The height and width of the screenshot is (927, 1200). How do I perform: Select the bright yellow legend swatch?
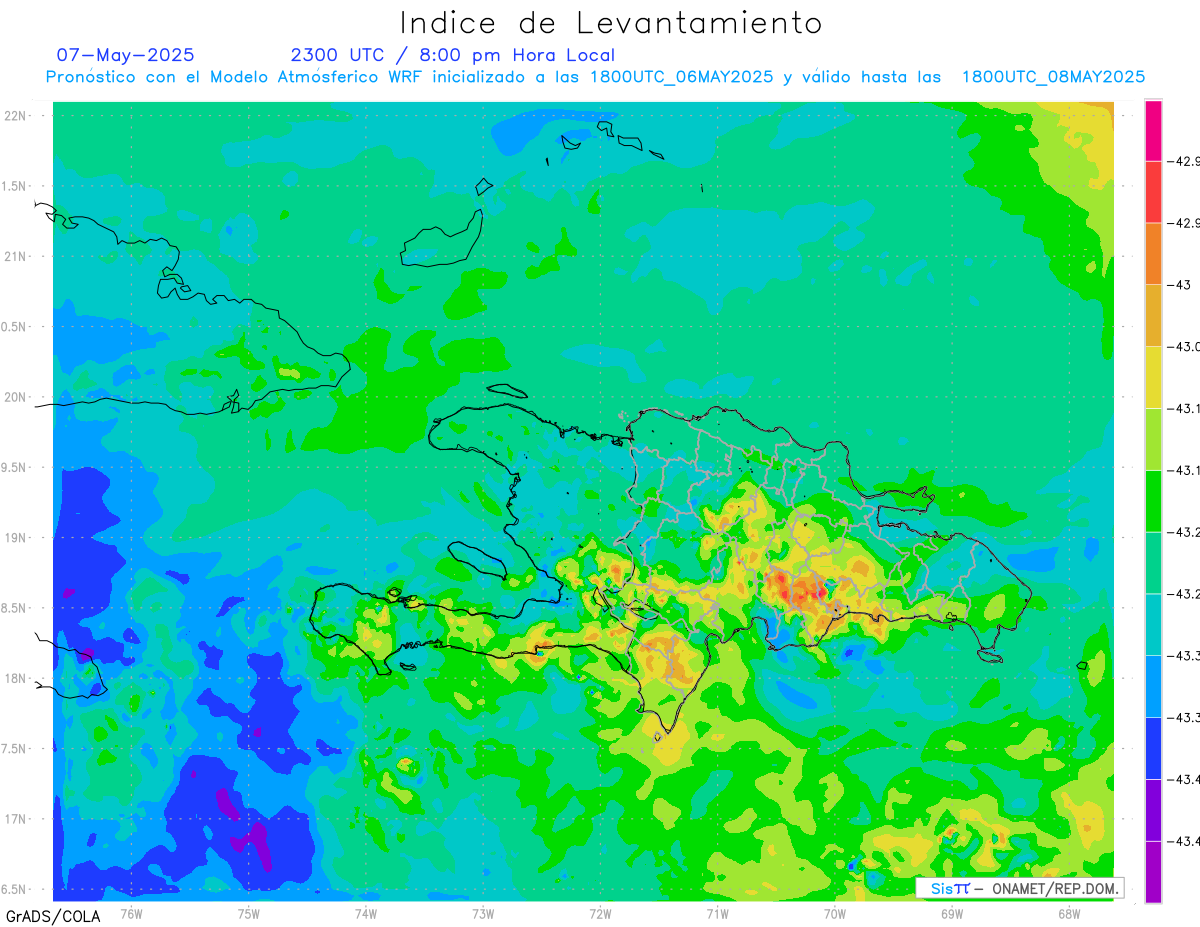[1153, 377]
